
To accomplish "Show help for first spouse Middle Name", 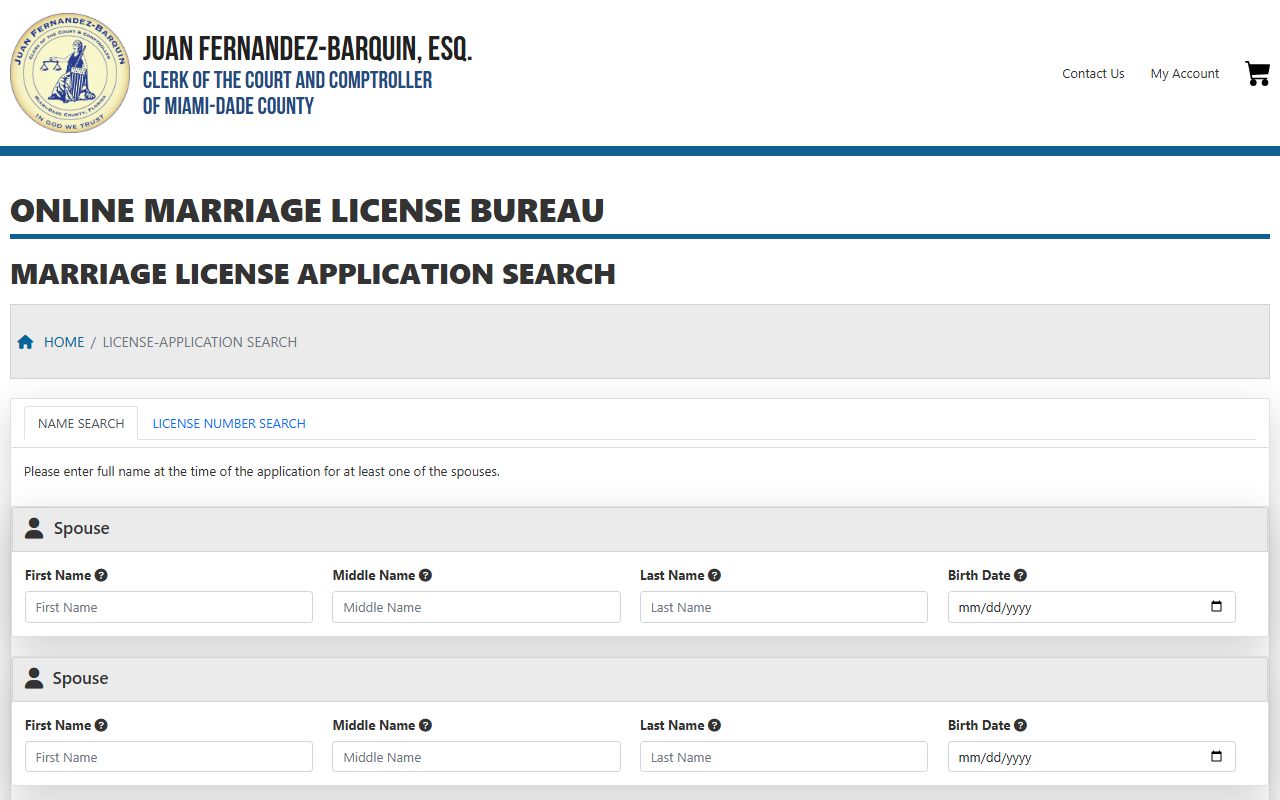I will coord(425,575).
